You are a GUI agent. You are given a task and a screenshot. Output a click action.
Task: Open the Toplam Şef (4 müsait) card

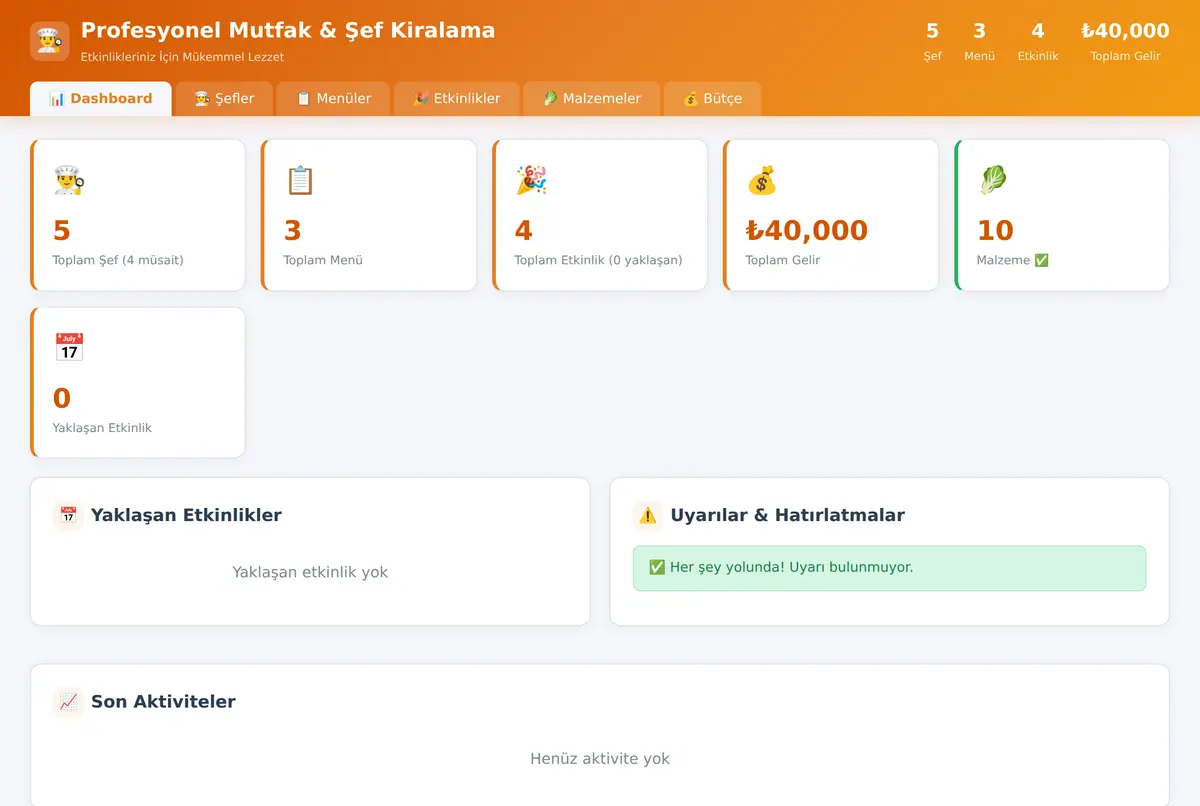(138, 215)
